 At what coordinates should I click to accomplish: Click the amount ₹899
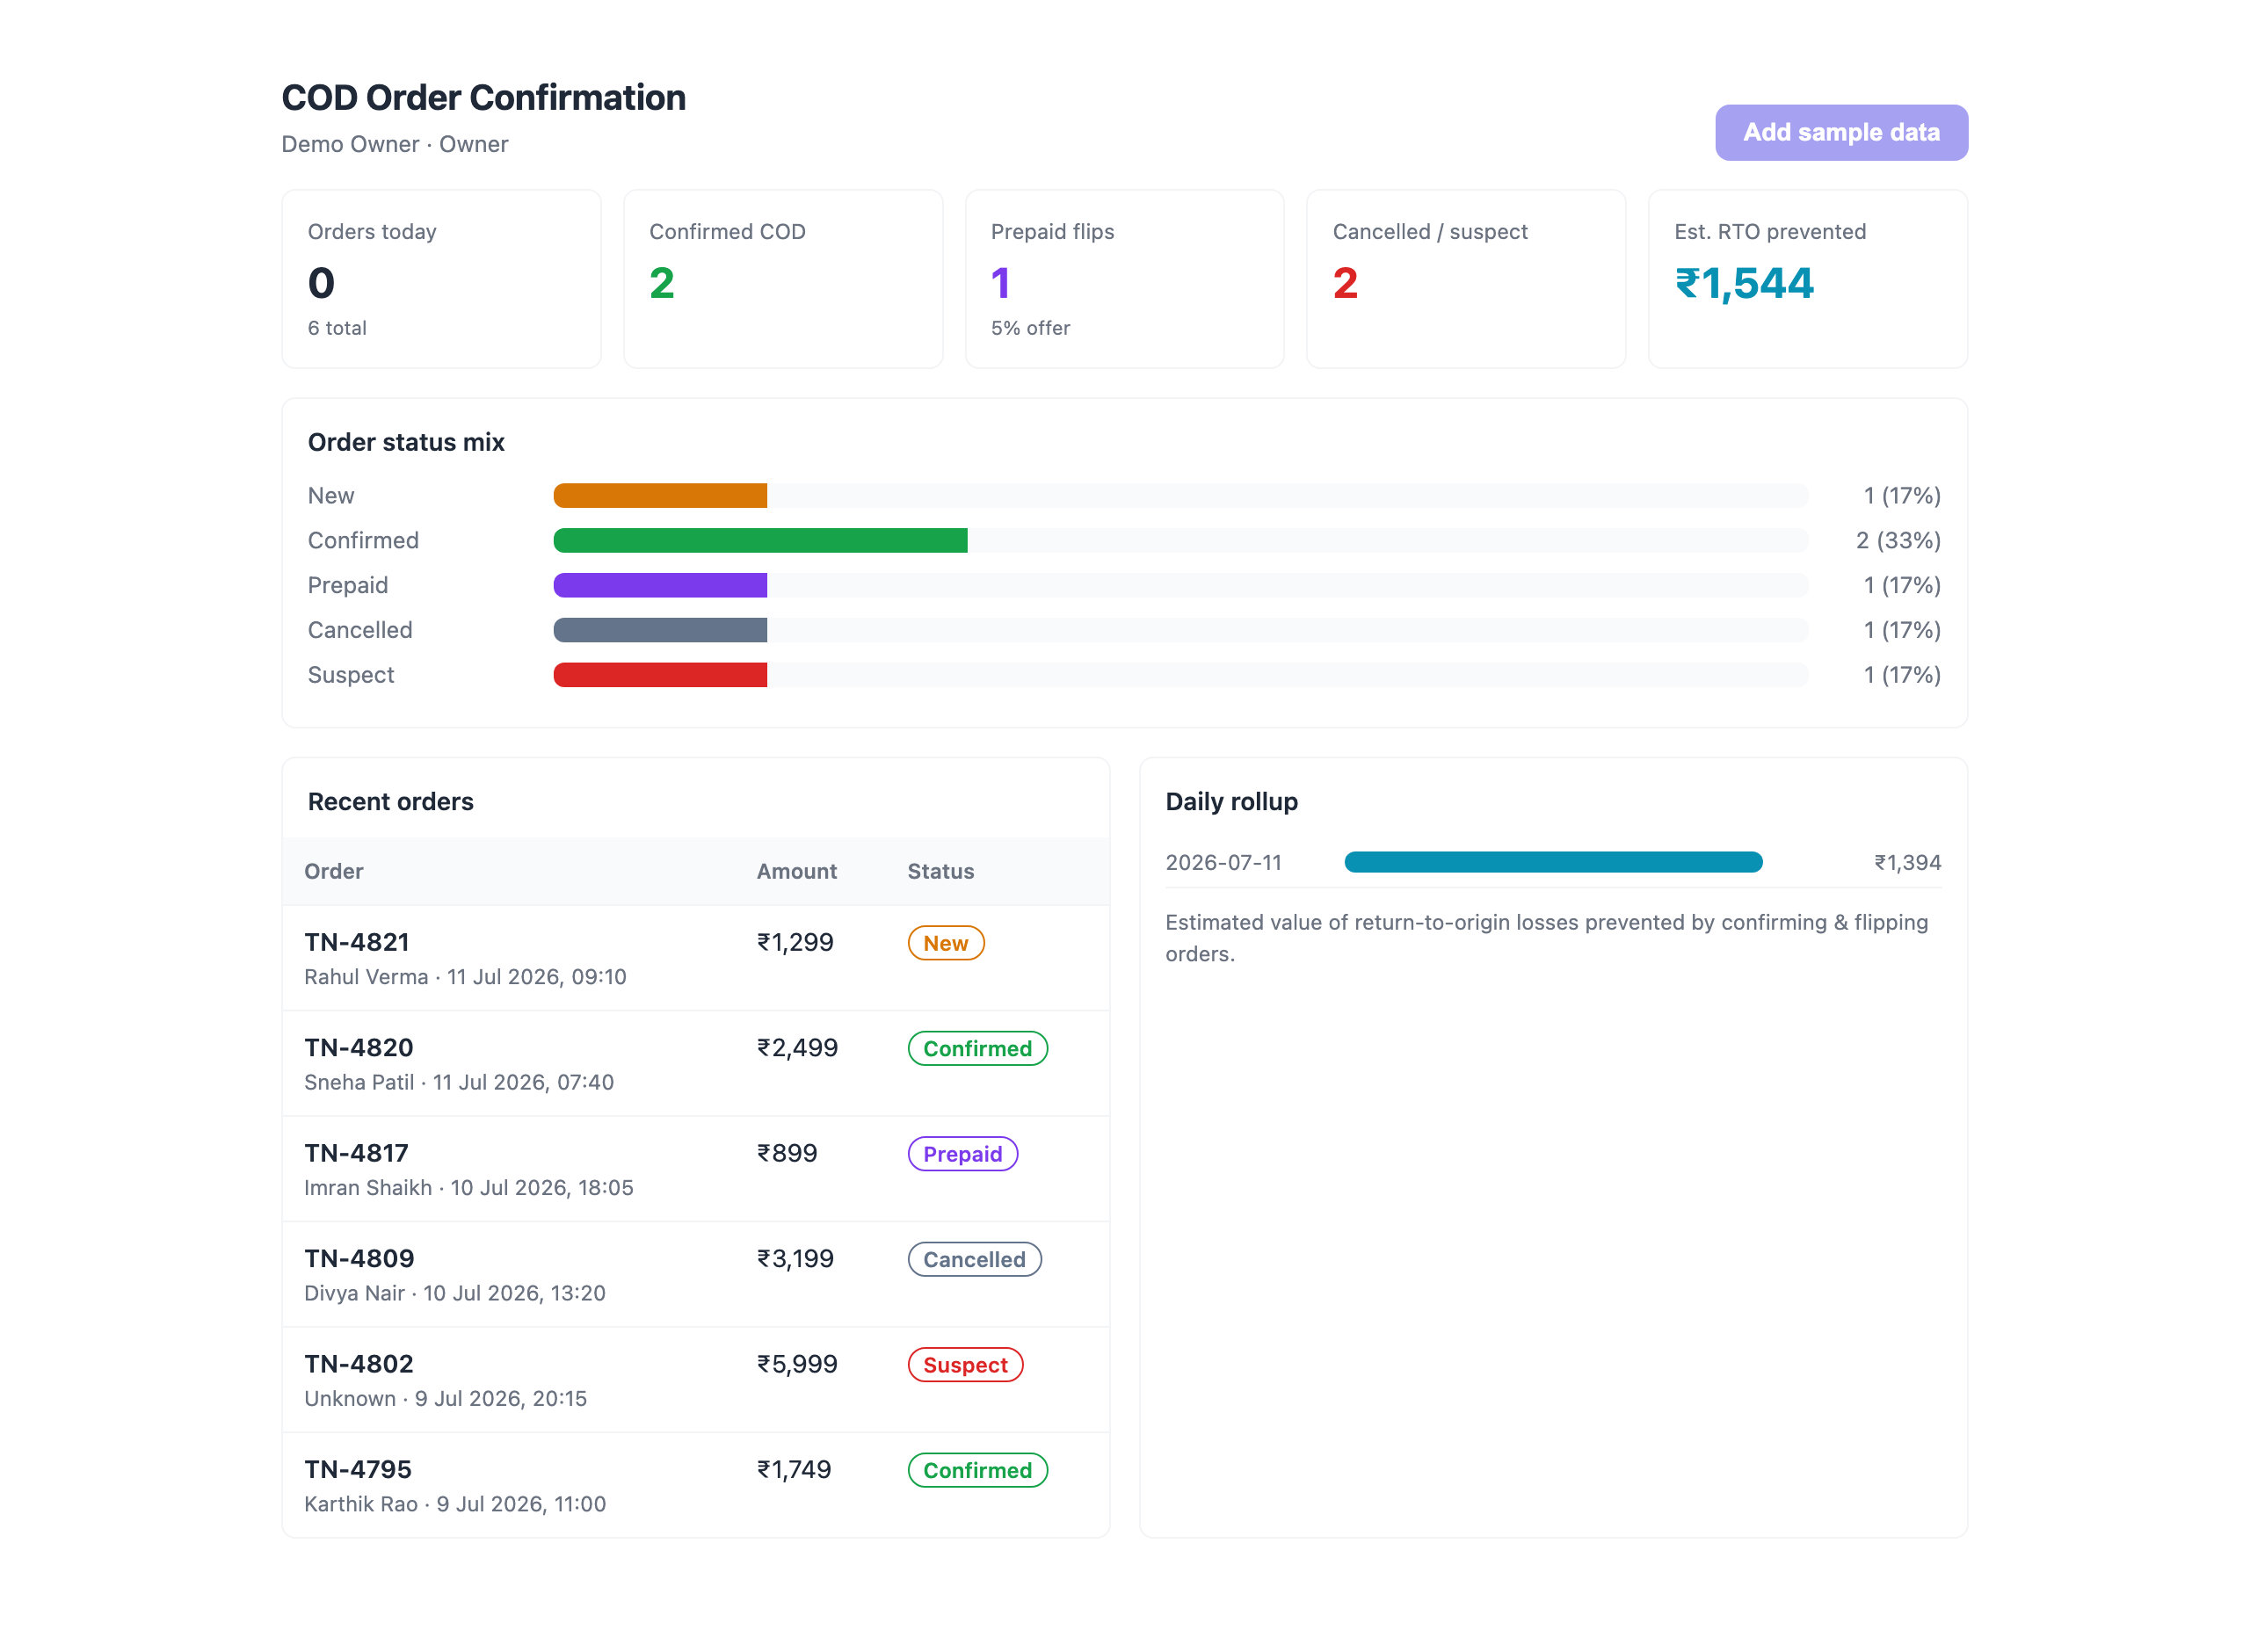point(787,1153)
